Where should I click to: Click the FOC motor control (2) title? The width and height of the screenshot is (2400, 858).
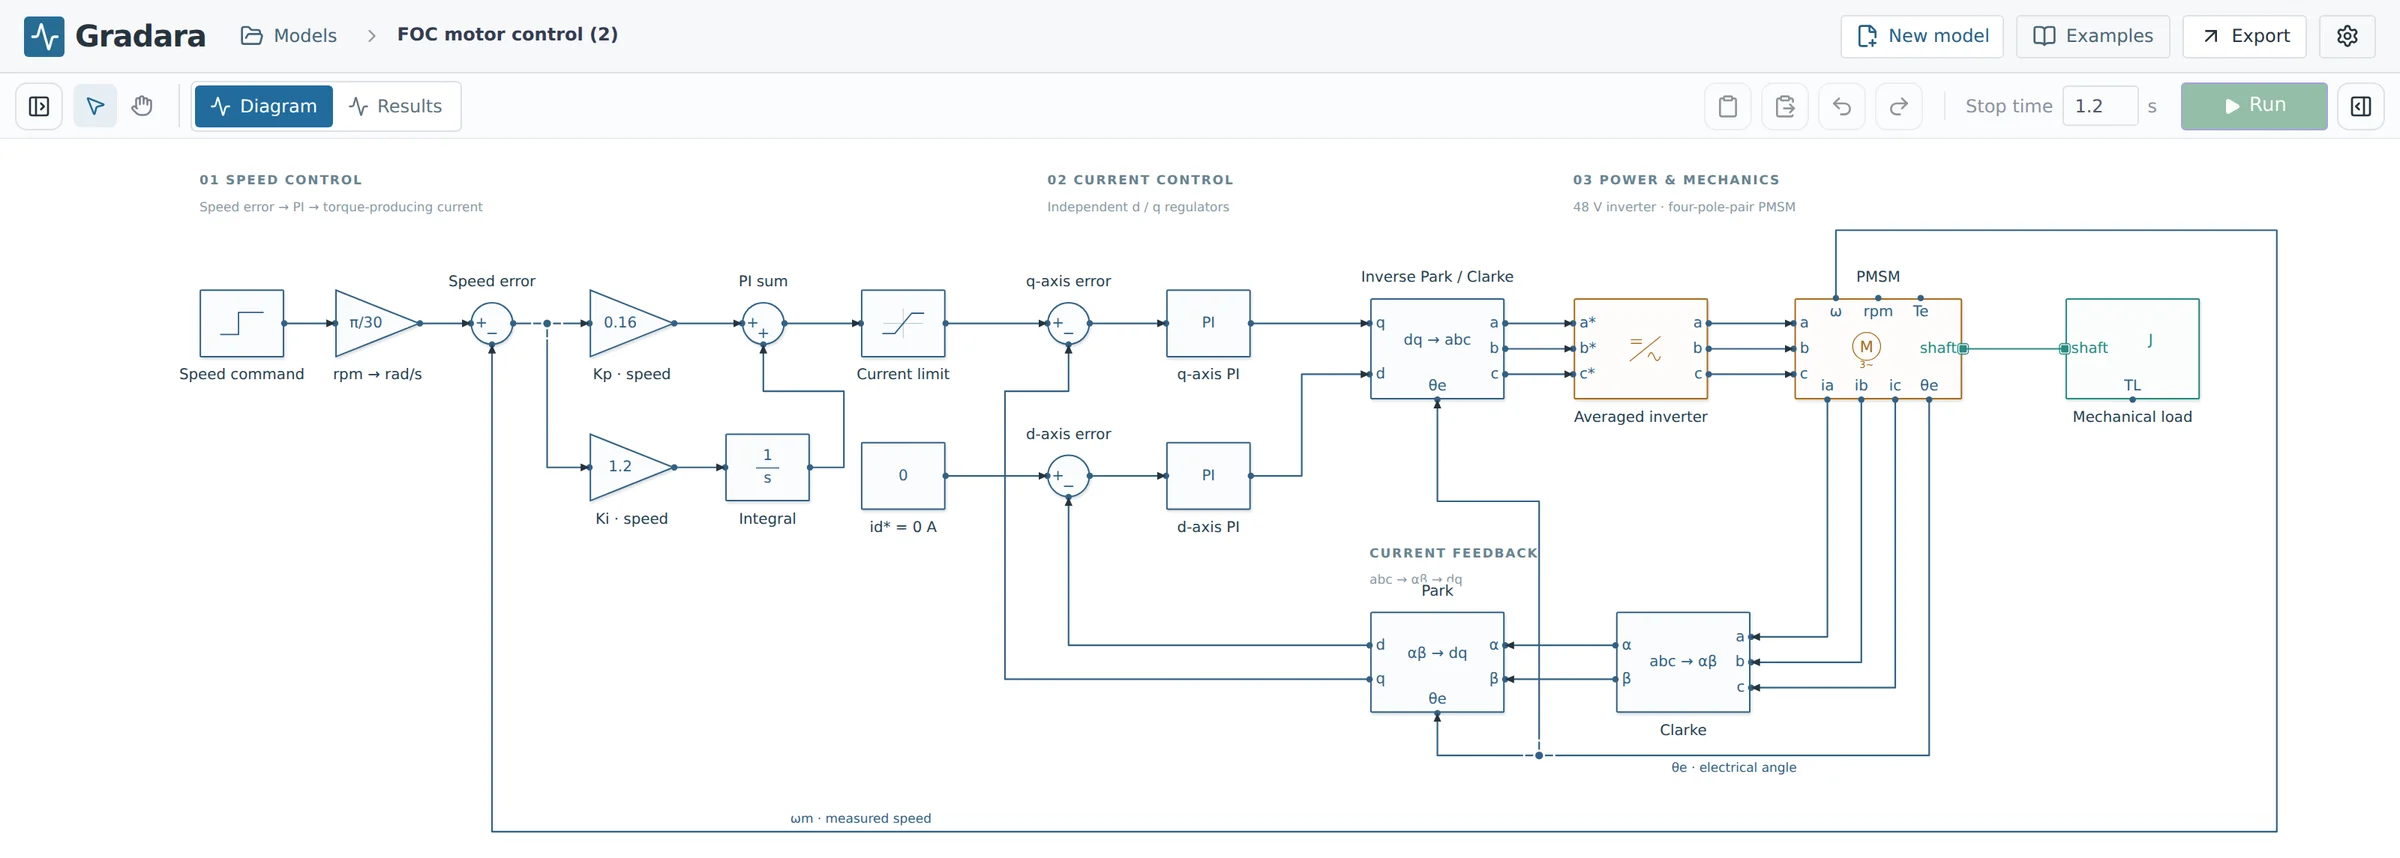click(507, 35)
